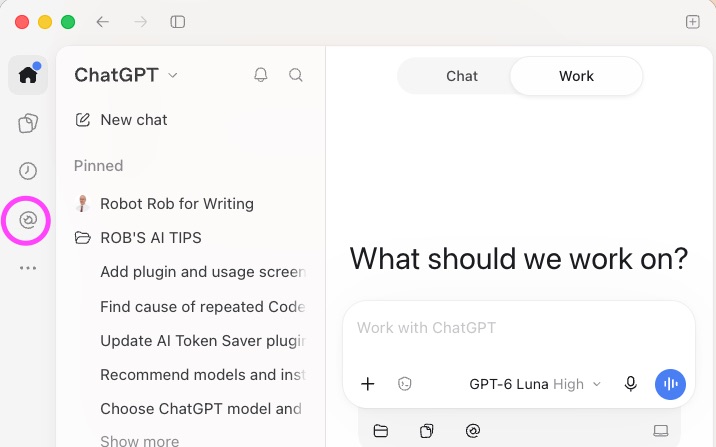Viewport: 716px width, 447px height.
Task: Click the microphone dictation icon
Action: pyautogui.click(x=631, y=384)
